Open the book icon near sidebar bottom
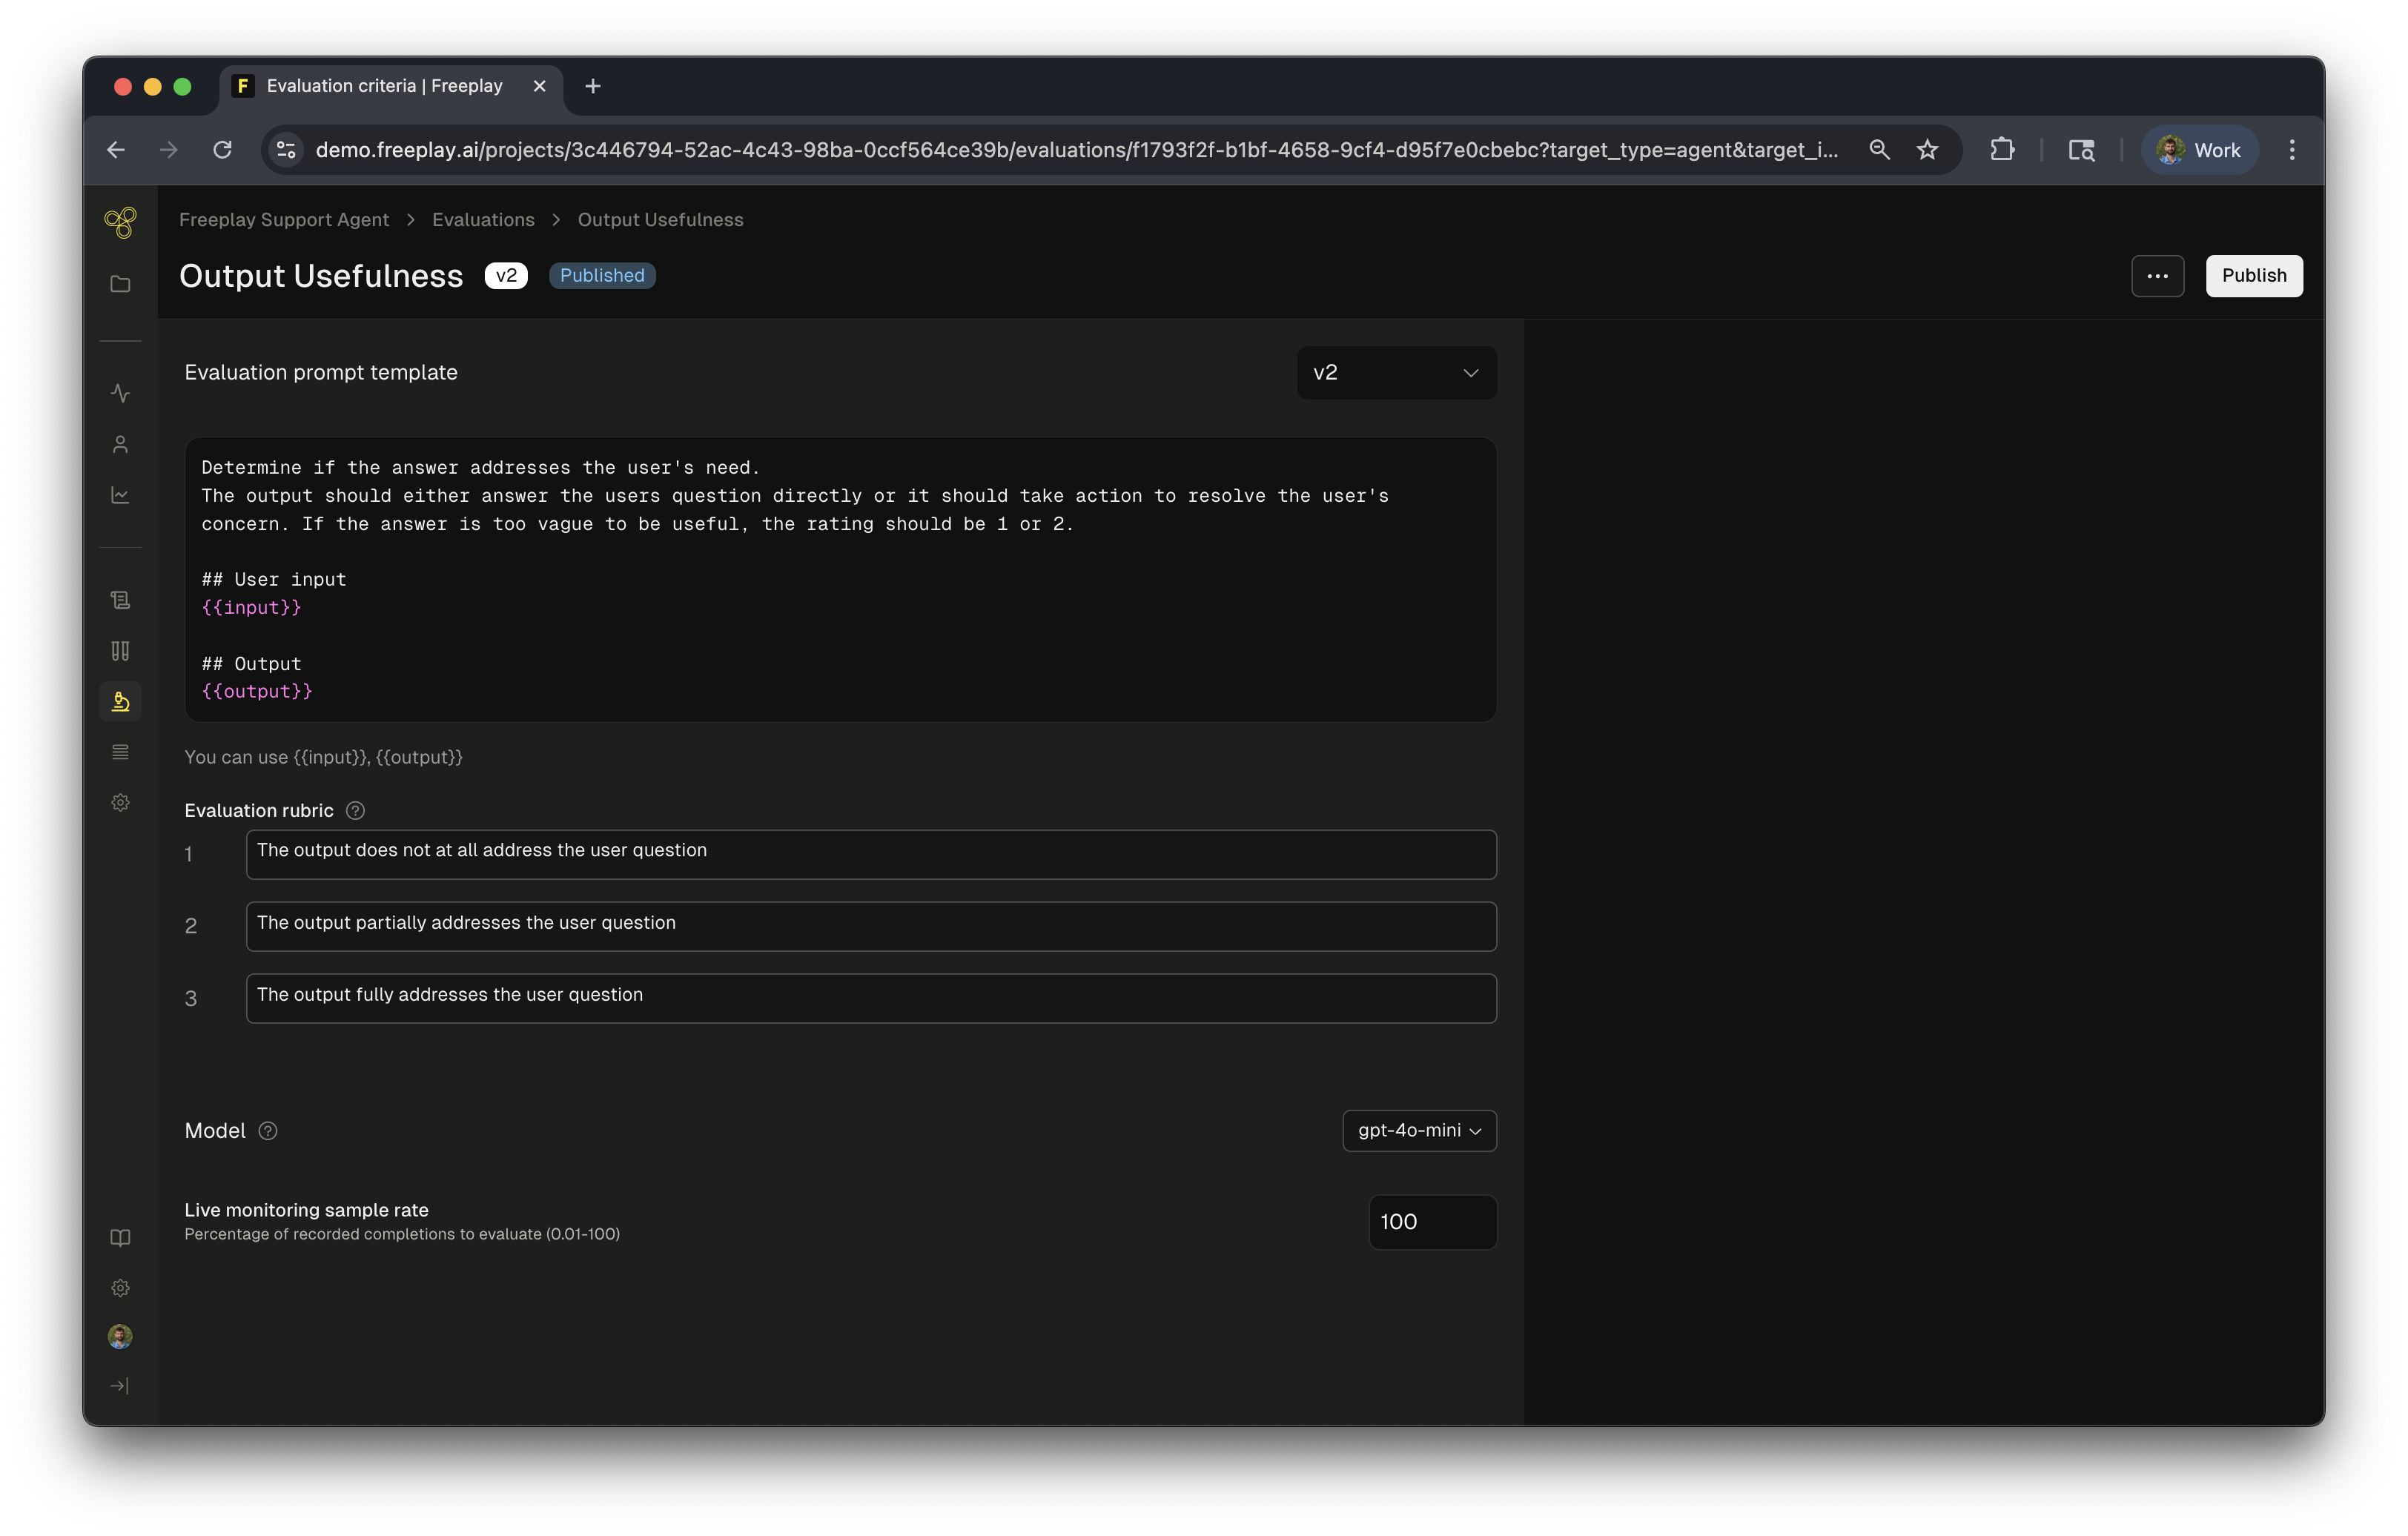This screenshot has width=2408, height=1536. [x=120, y=1238]
